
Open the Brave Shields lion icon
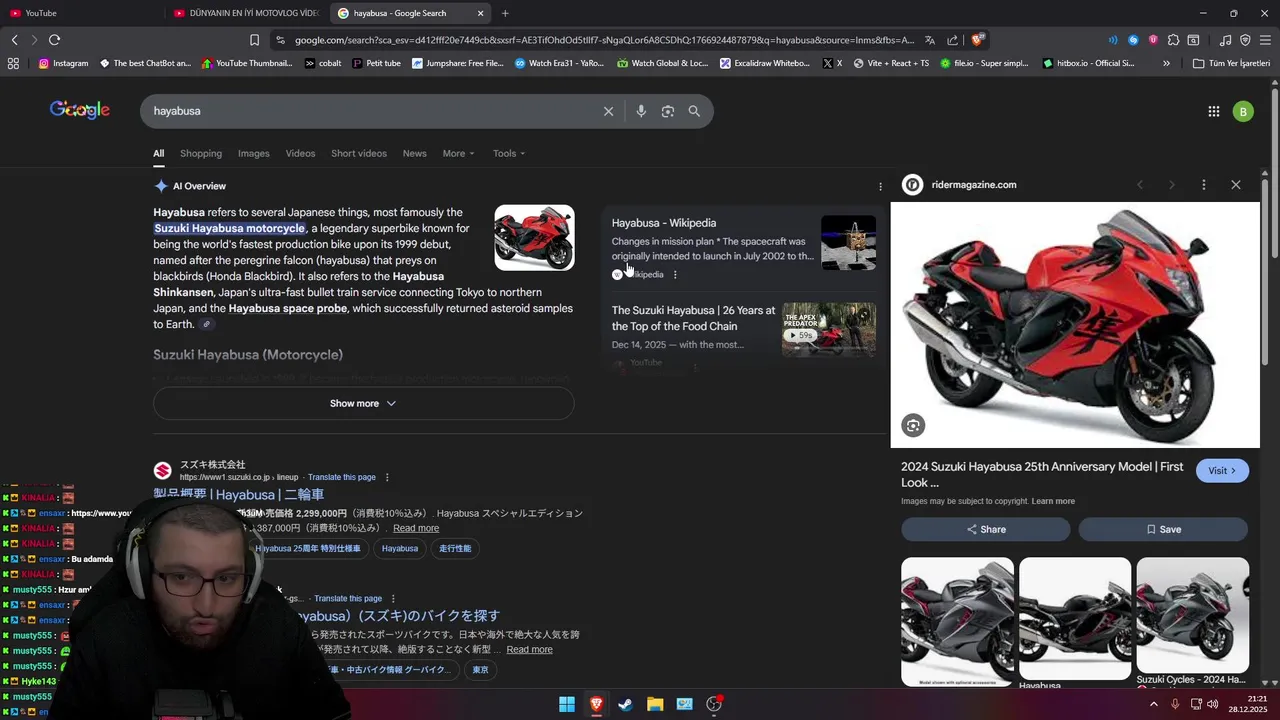[977, 40]
